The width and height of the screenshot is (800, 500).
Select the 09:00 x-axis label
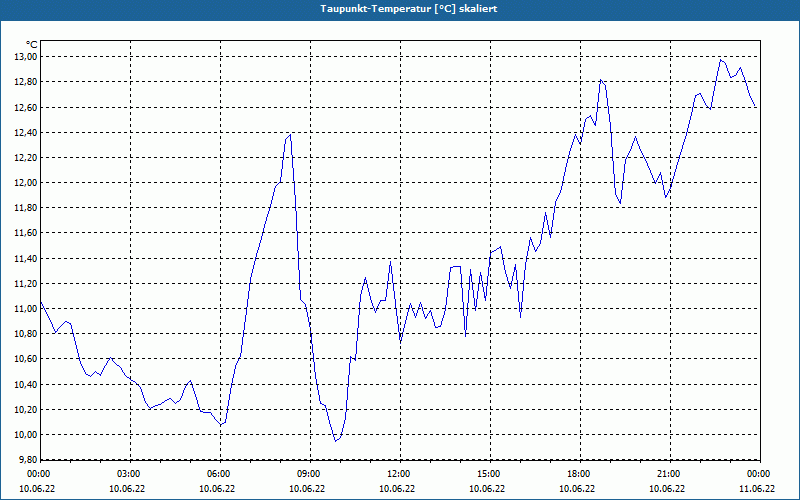coord(310,474)
